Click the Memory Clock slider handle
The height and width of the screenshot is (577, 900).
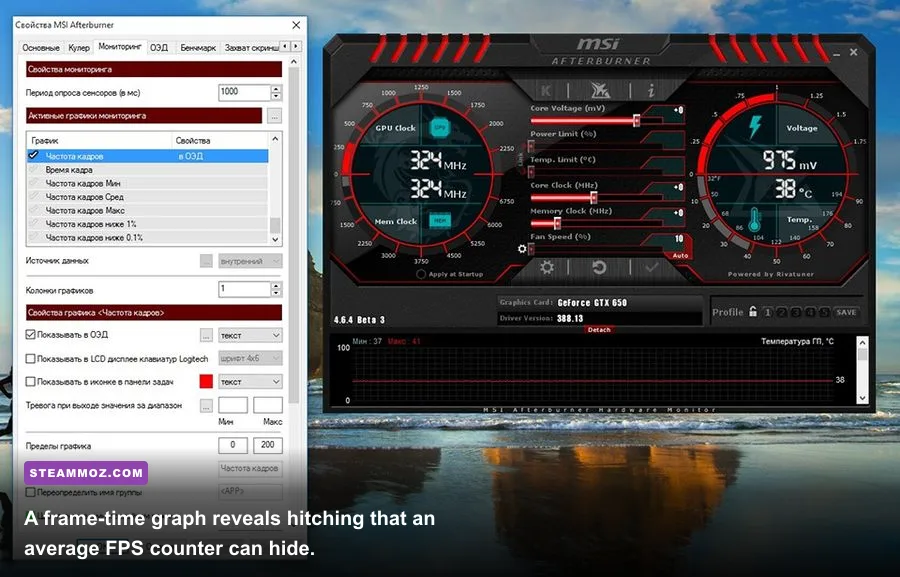[557, 223]
